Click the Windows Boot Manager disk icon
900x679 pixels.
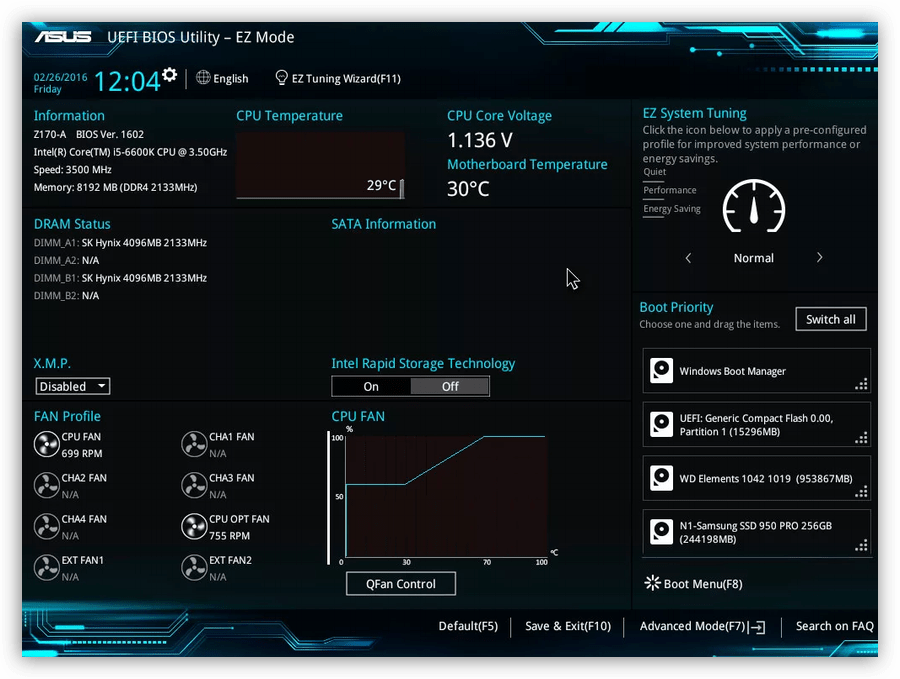661,371
